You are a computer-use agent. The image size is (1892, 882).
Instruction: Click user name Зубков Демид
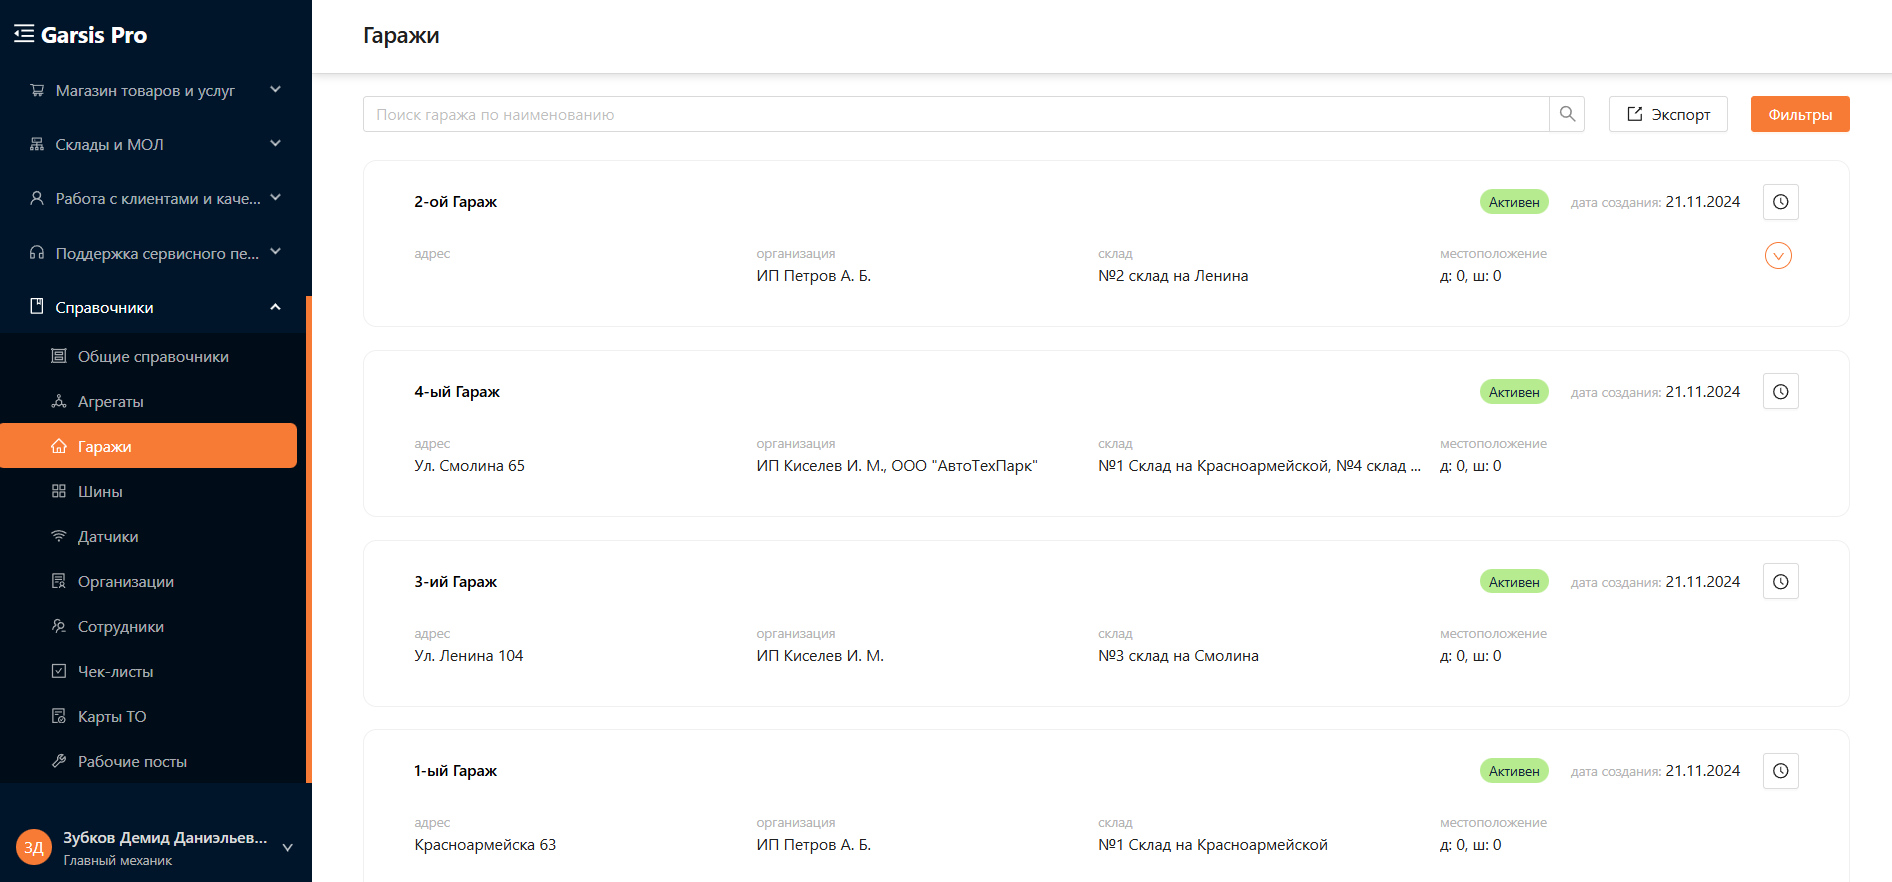click(x=165, y=838)
